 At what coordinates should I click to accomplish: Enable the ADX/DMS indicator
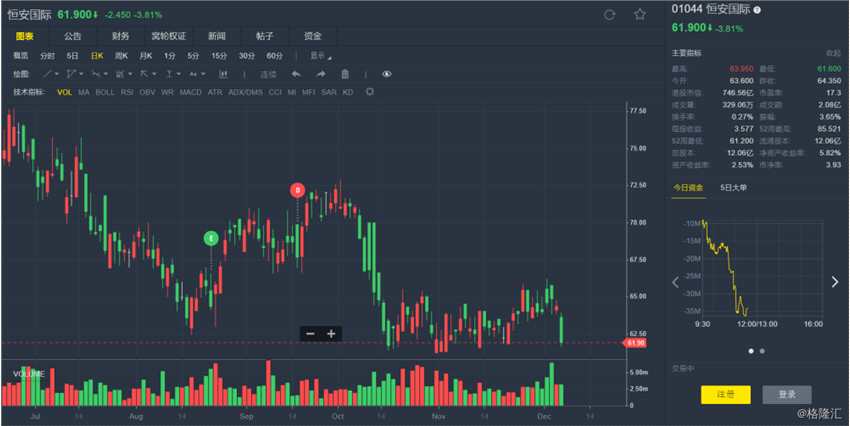coord(246,93)
